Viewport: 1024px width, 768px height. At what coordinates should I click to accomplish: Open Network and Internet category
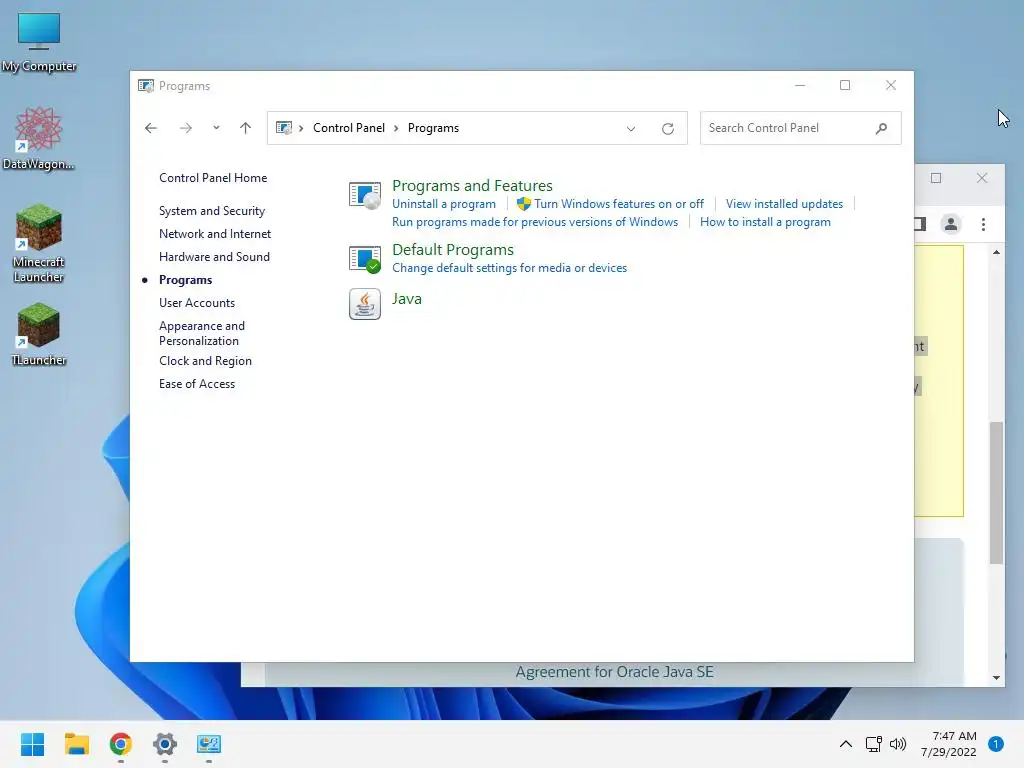[215, 234]
